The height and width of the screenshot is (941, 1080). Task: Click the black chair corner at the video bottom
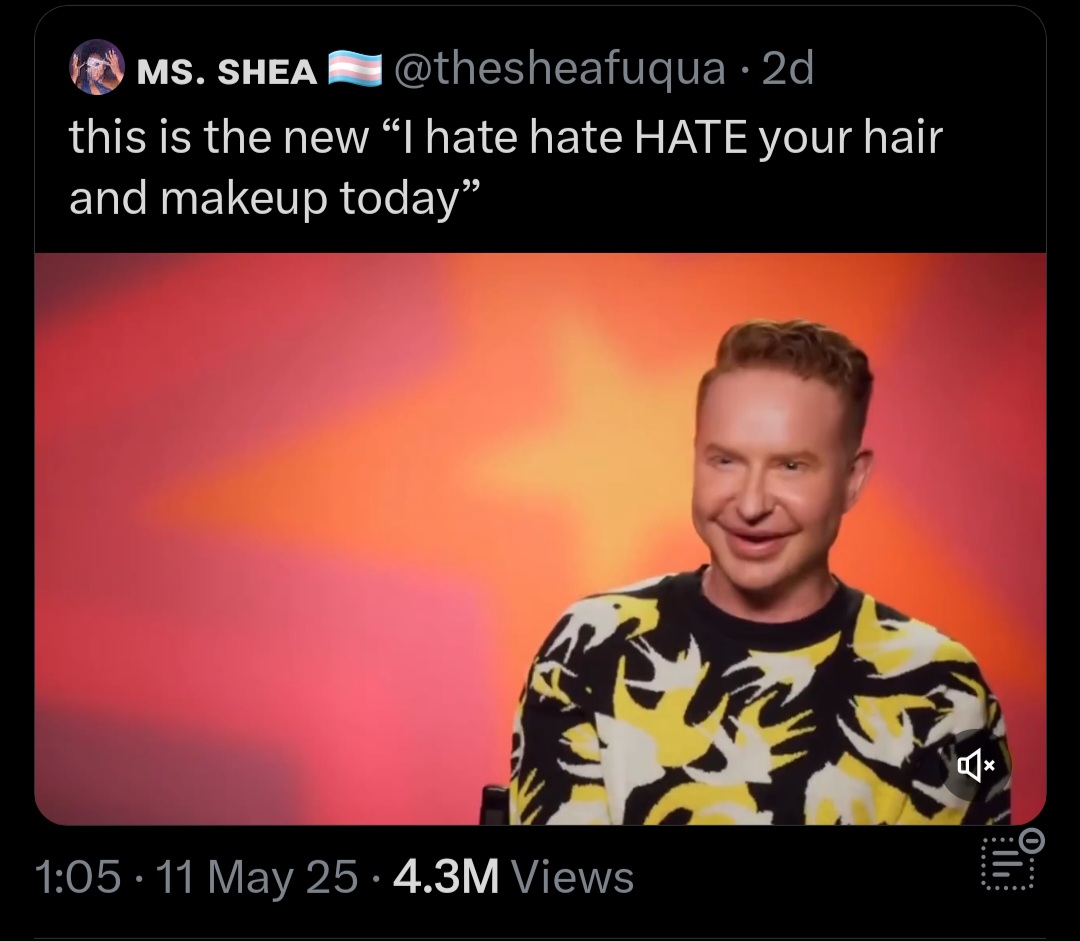495,805
